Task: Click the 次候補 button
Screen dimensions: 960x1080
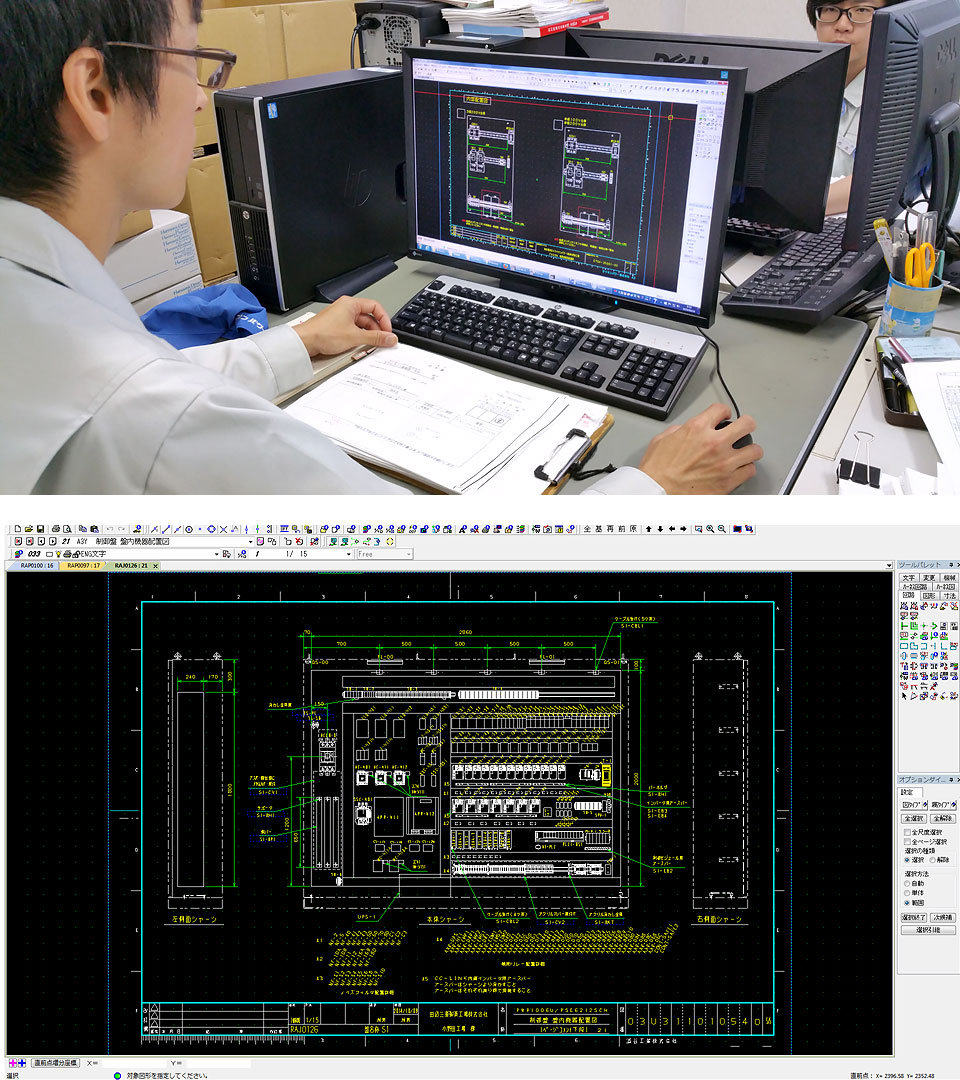Action: (x=943, y=917)
